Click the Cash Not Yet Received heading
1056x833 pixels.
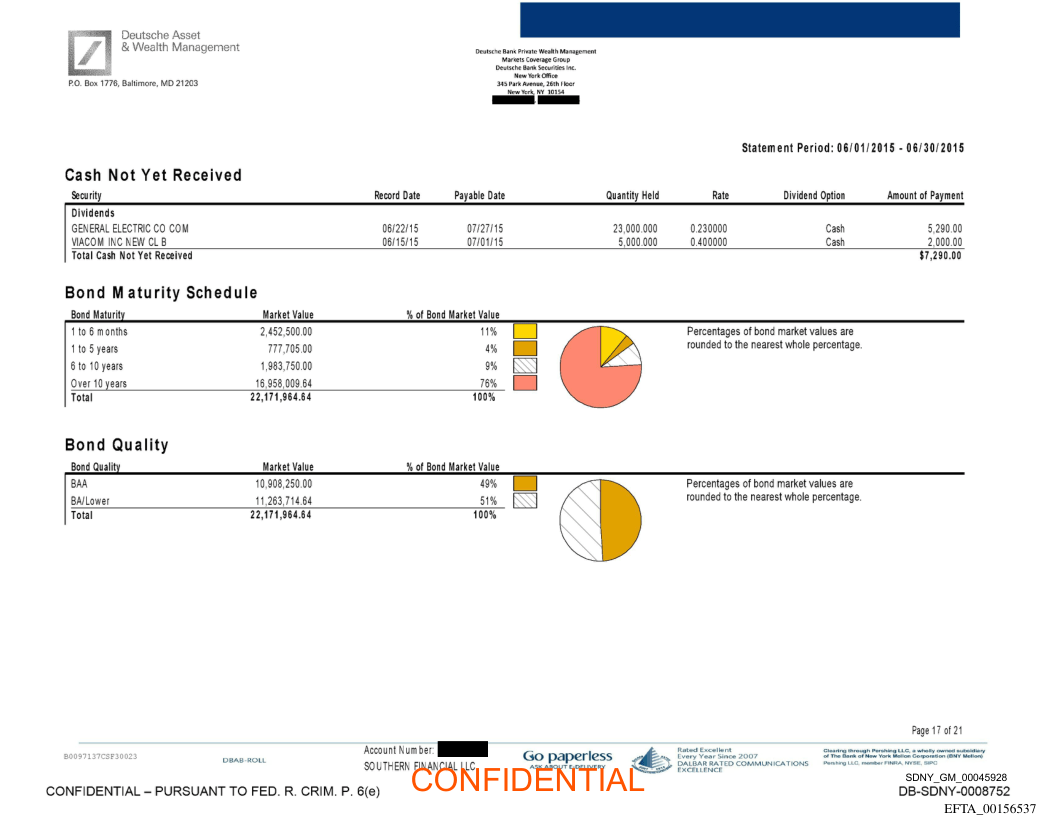coord(153,175)
